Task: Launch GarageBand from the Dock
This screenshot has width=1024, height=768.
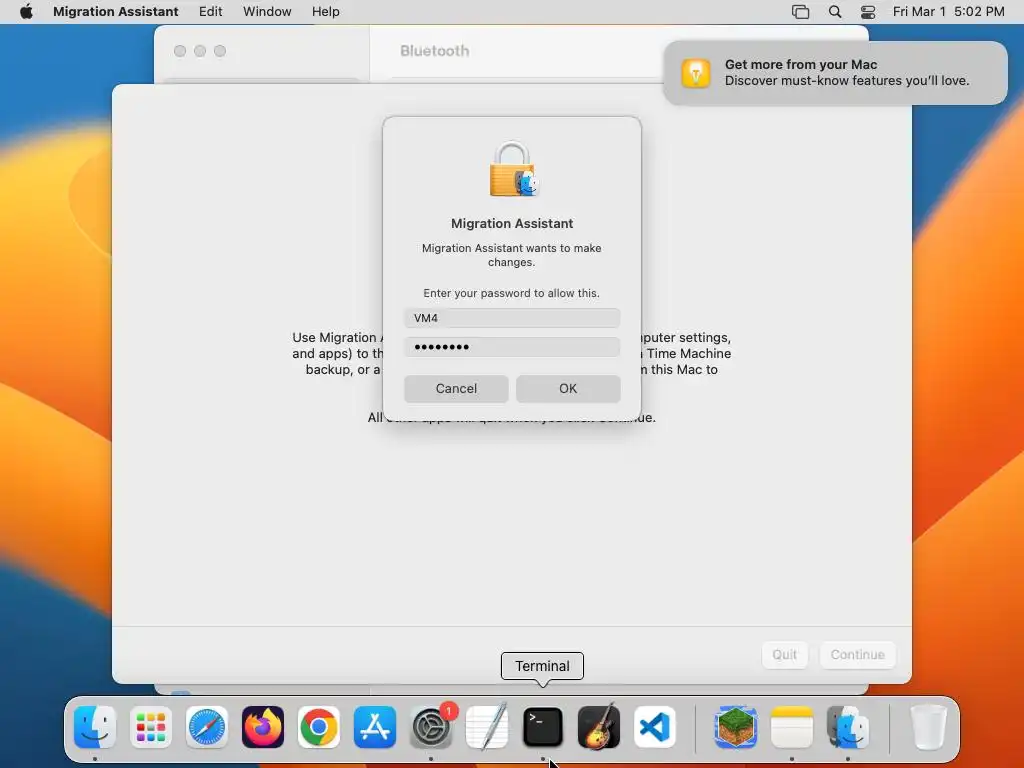Action: [x=599, y=727]
